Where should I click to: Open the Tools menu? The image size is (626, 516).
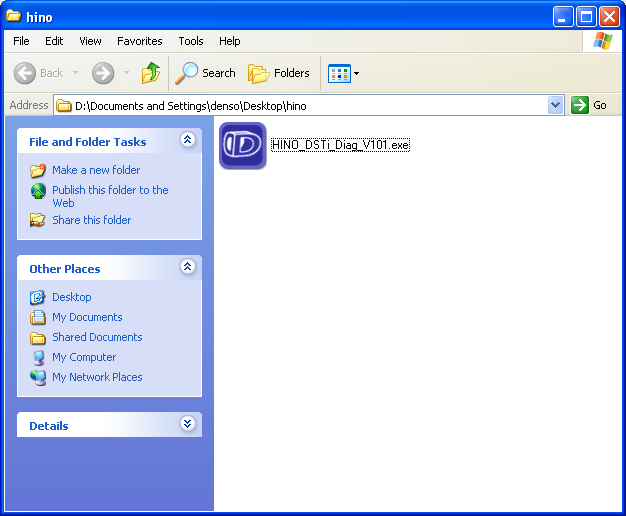[x=191, y=41]
